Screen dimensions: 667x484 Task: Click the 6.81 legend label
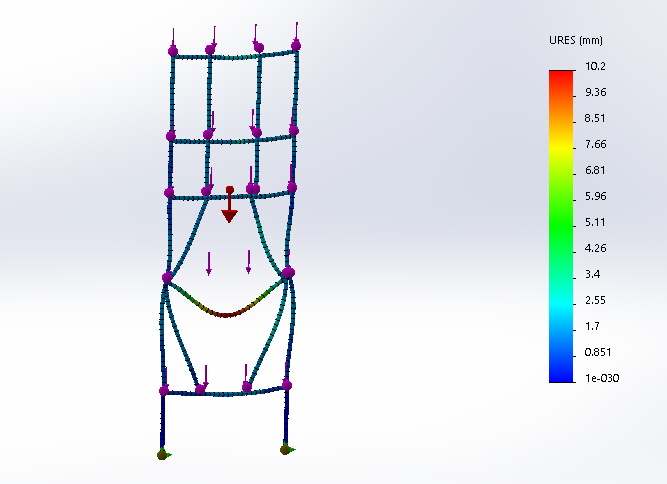point(595,170)
